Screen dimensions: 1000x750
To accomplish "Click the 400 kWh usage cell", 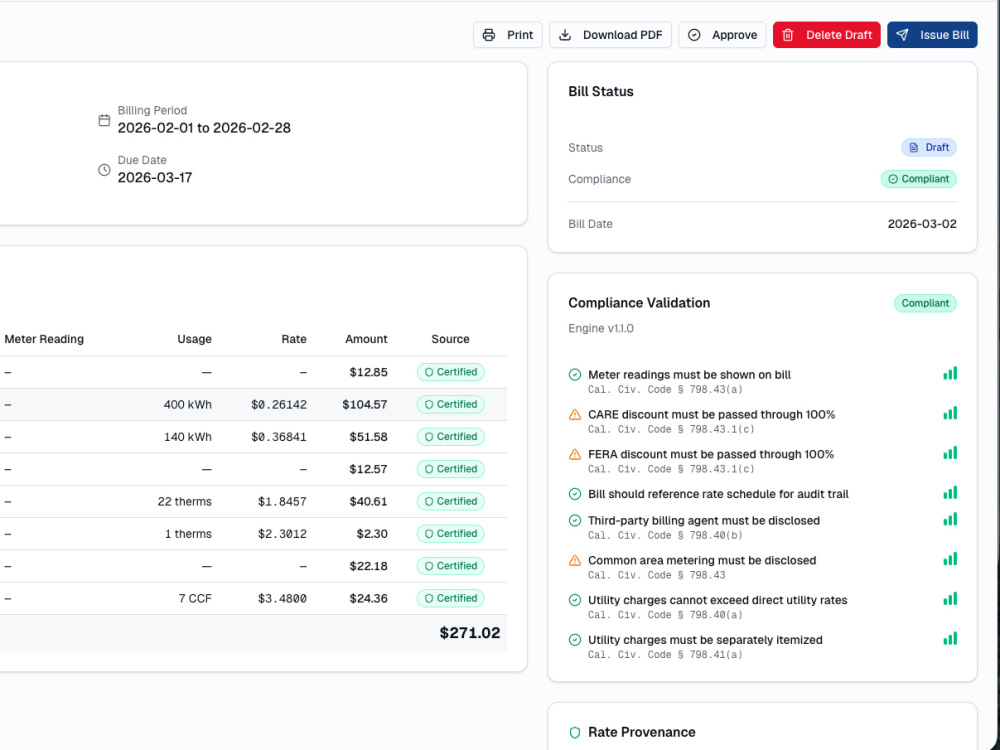I will (188, 404).
